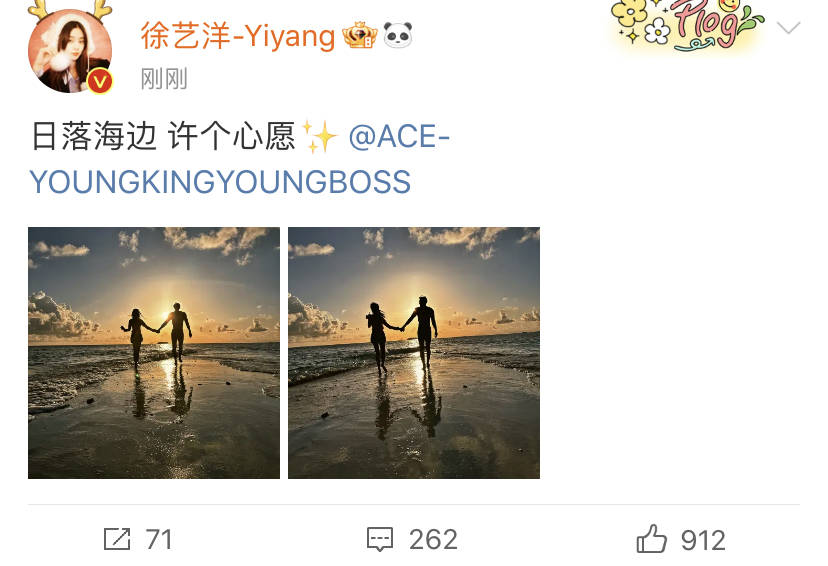Click the repost share icon
This screenshot has width=828, height=566.
(x=117, y=539)
